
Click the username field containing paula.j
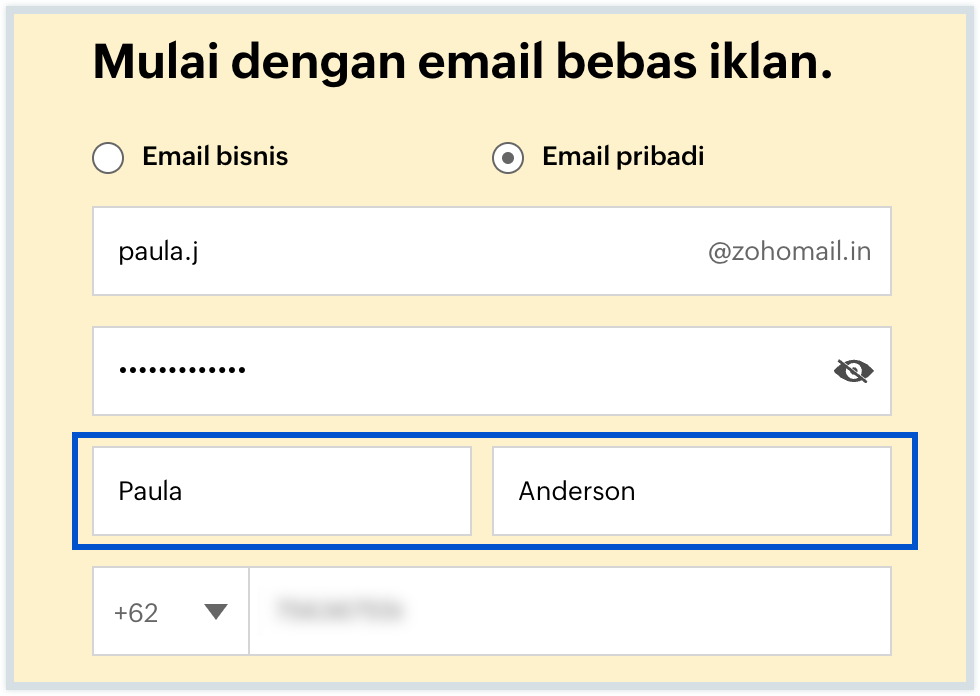pos(400,252)
